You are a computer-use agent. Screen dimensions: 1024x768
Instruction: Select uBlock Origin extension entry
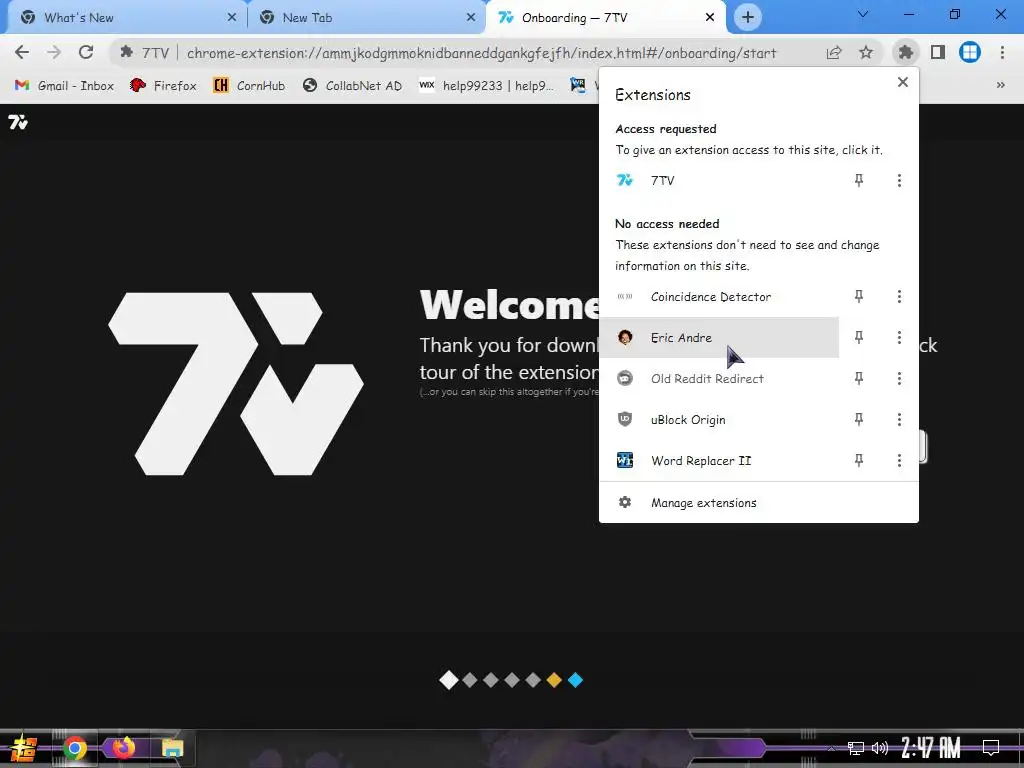(x=719, y=419)
